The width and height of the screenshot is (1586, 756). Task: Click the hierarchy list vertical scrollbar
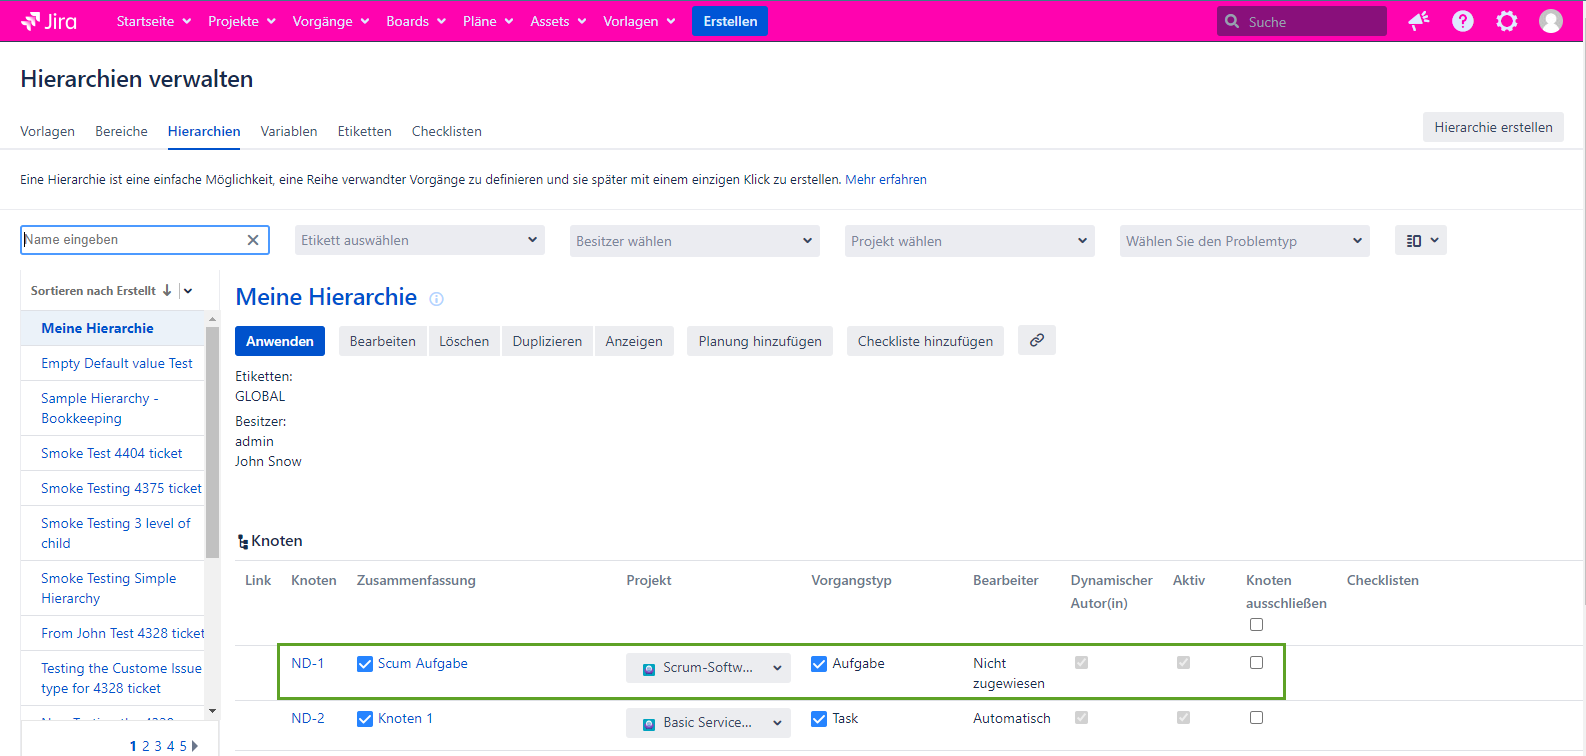(212, 440)
